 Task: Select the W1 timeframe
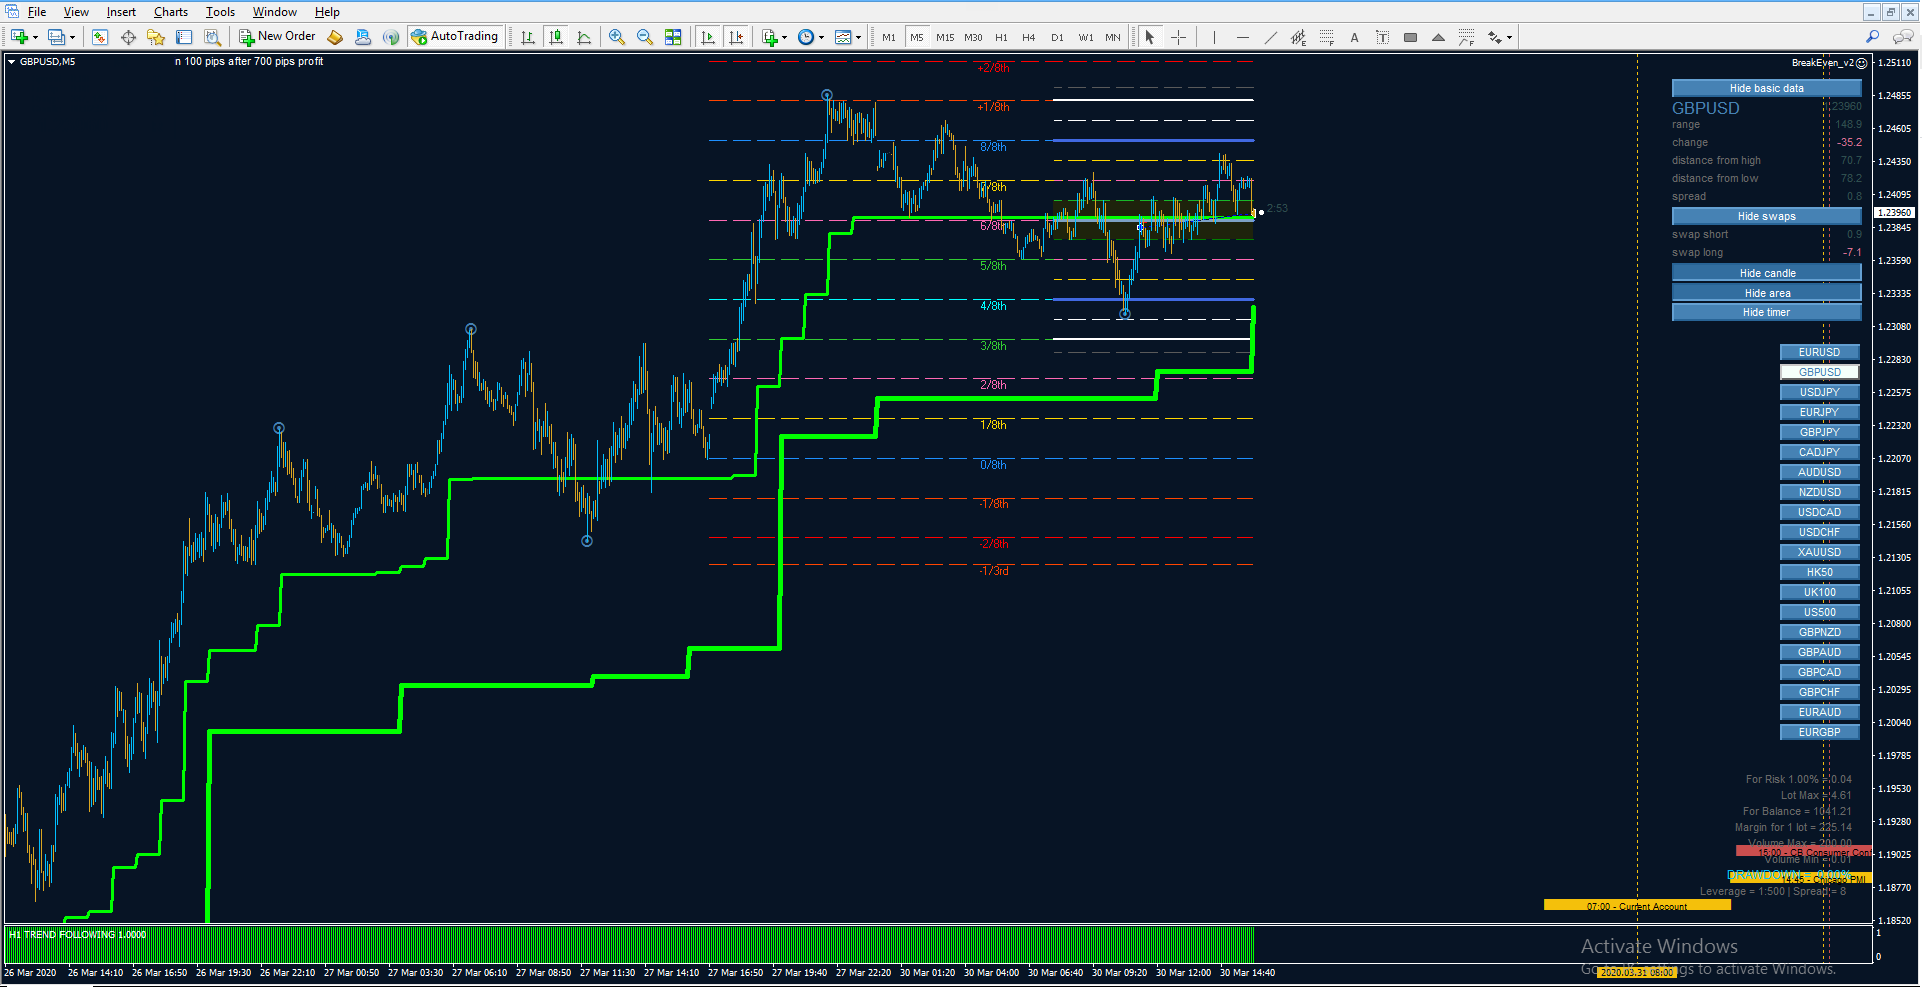coord(1086,37)
